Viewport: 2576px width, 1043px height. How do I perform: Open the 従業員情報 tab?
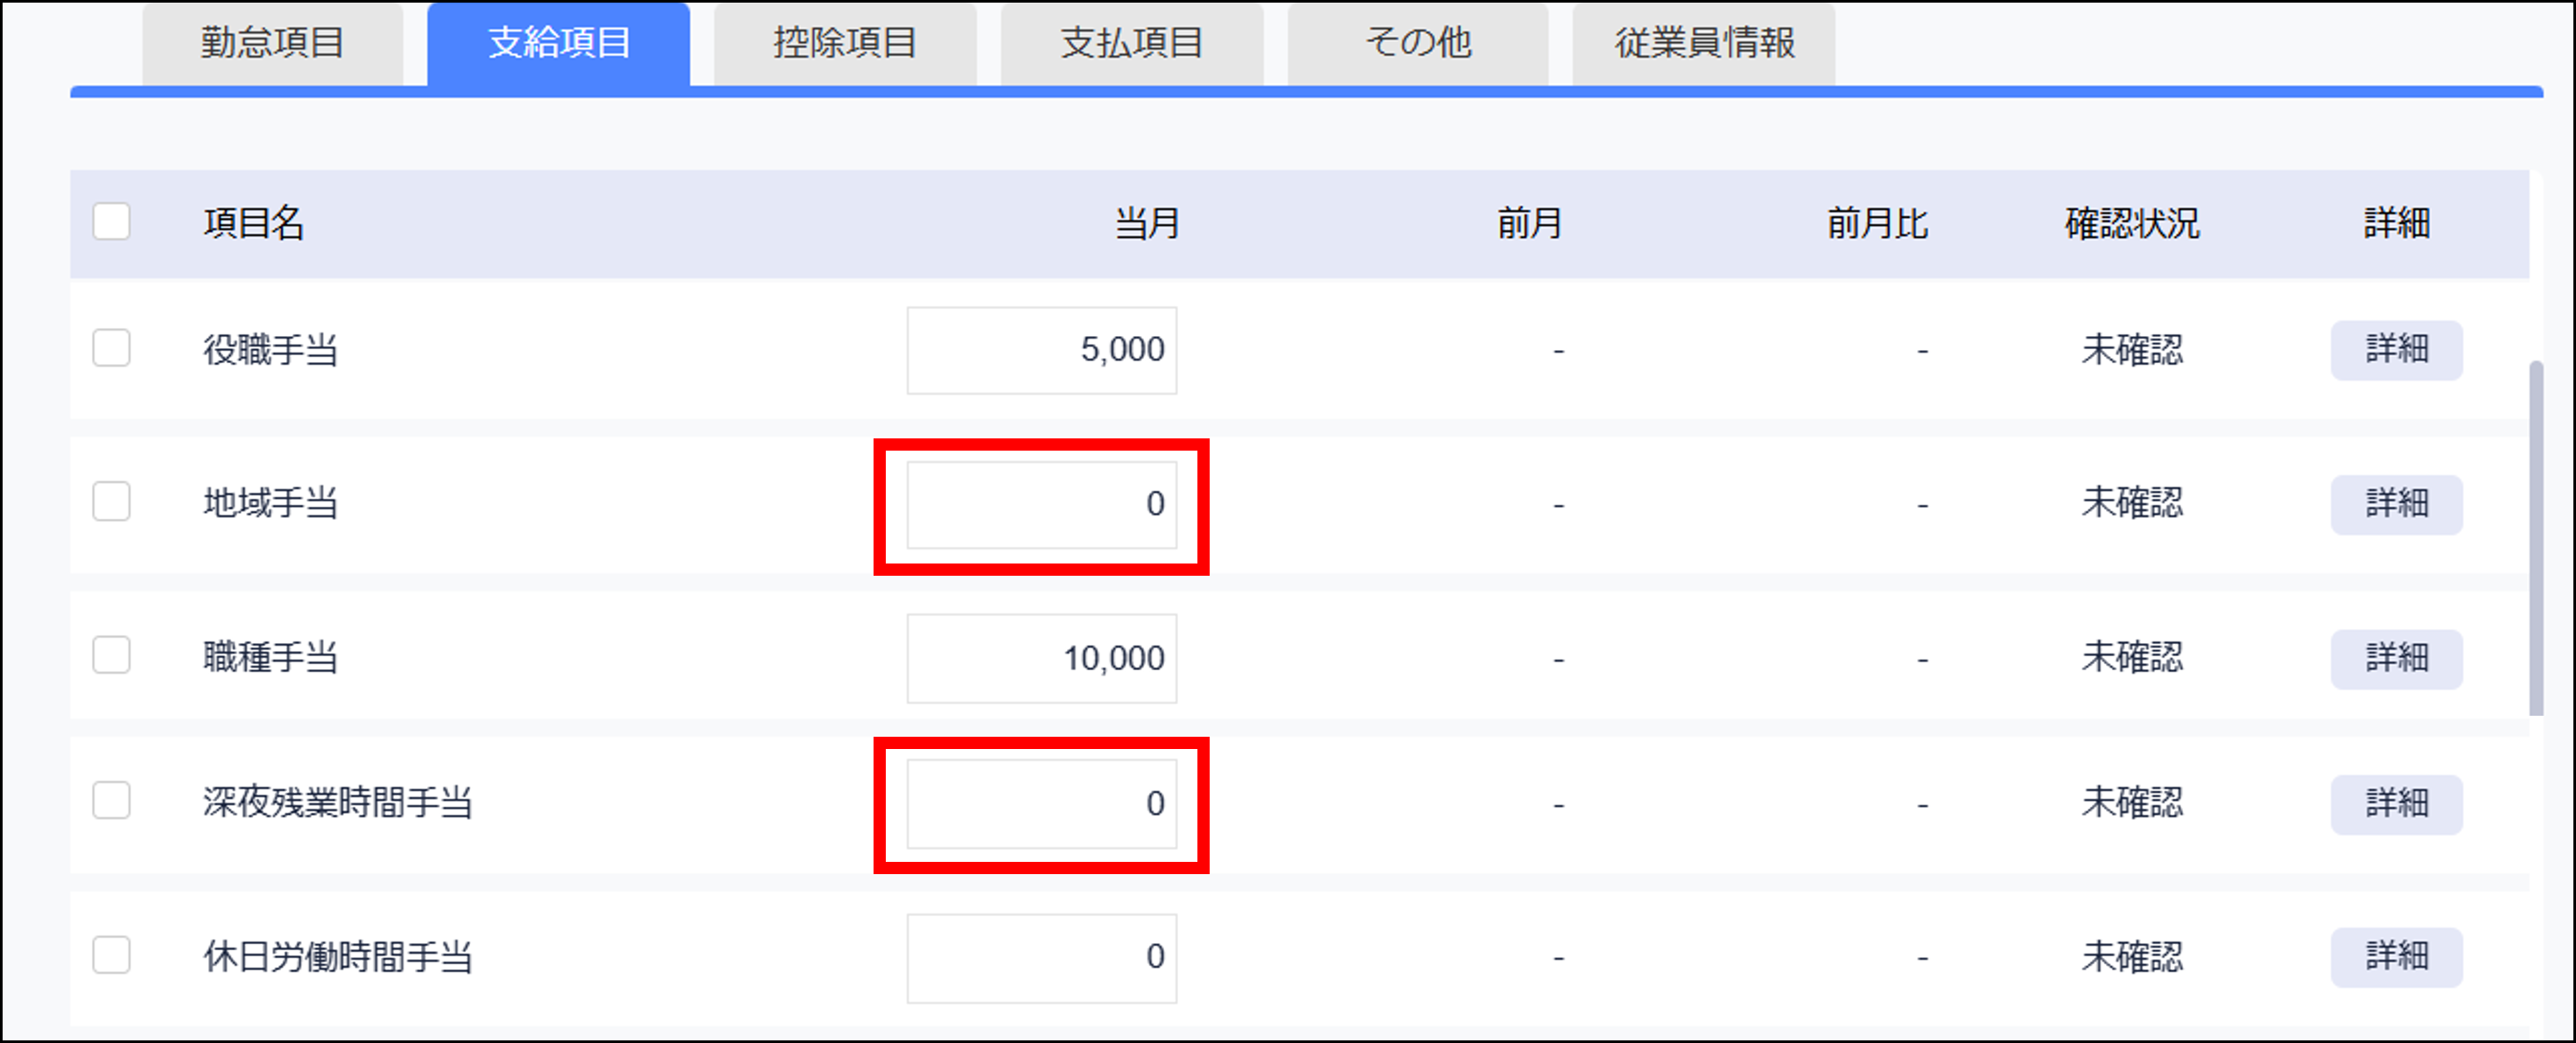click(1703, 43)
